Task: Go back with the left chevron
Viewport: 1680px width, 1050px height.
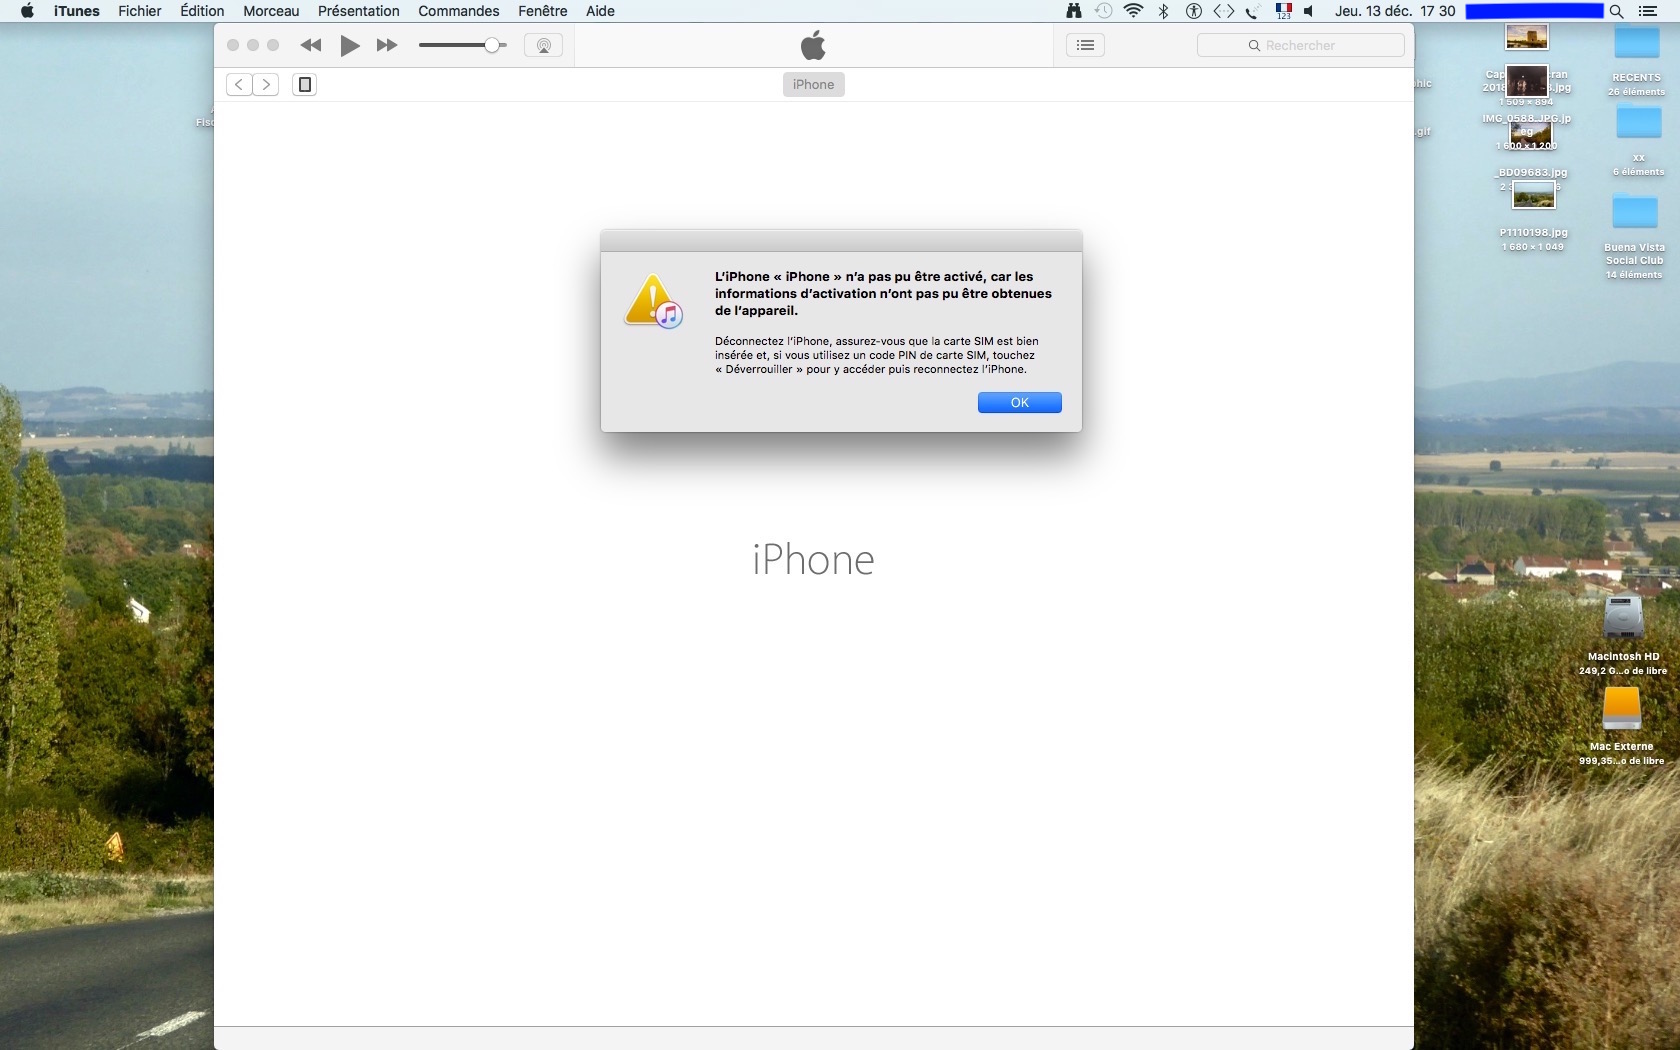Action: point(239,84)
